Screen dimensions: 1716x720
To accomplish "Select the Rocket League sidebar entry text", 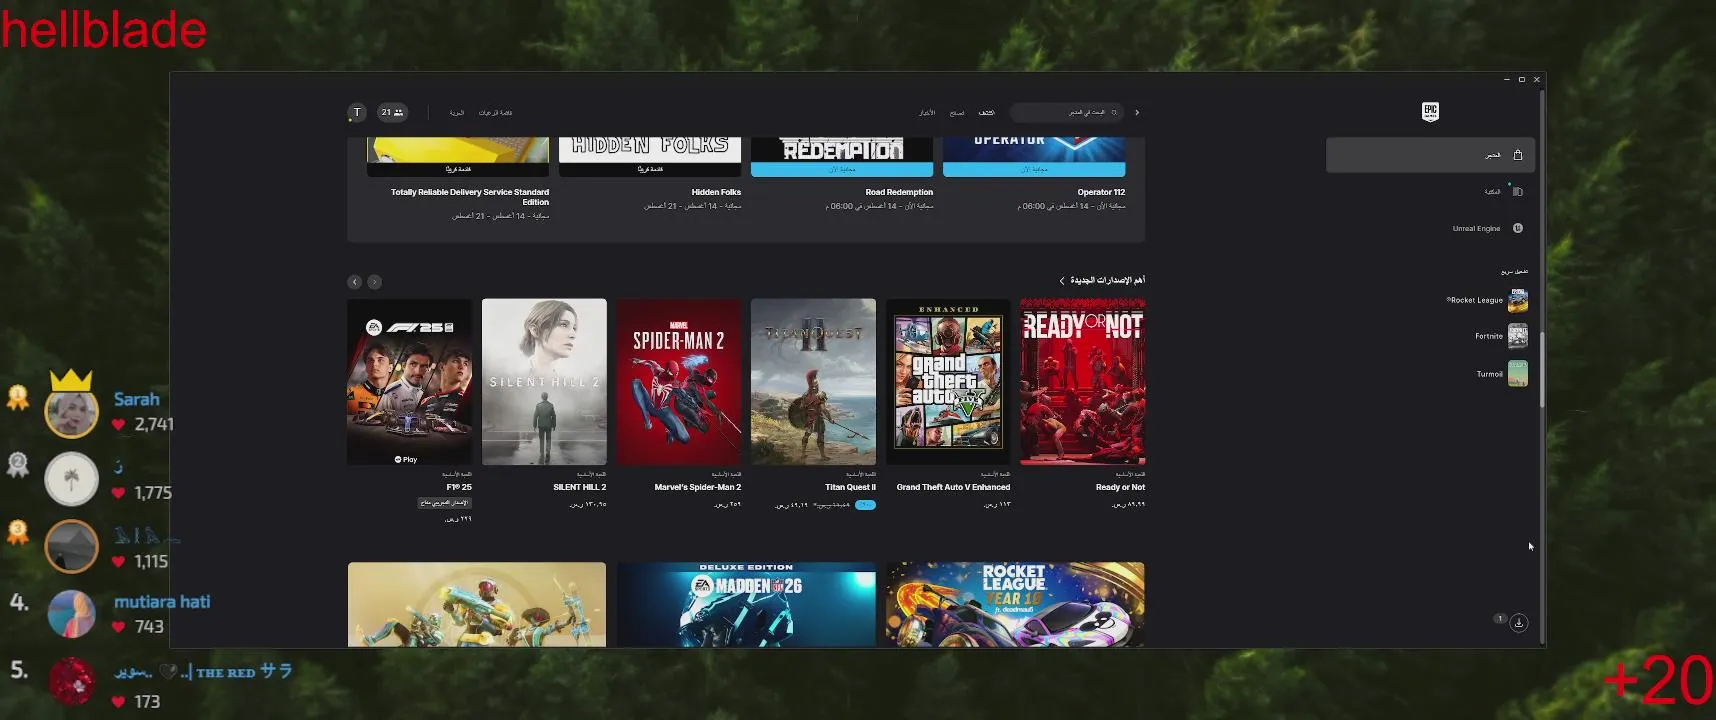I will [1474, 300].
